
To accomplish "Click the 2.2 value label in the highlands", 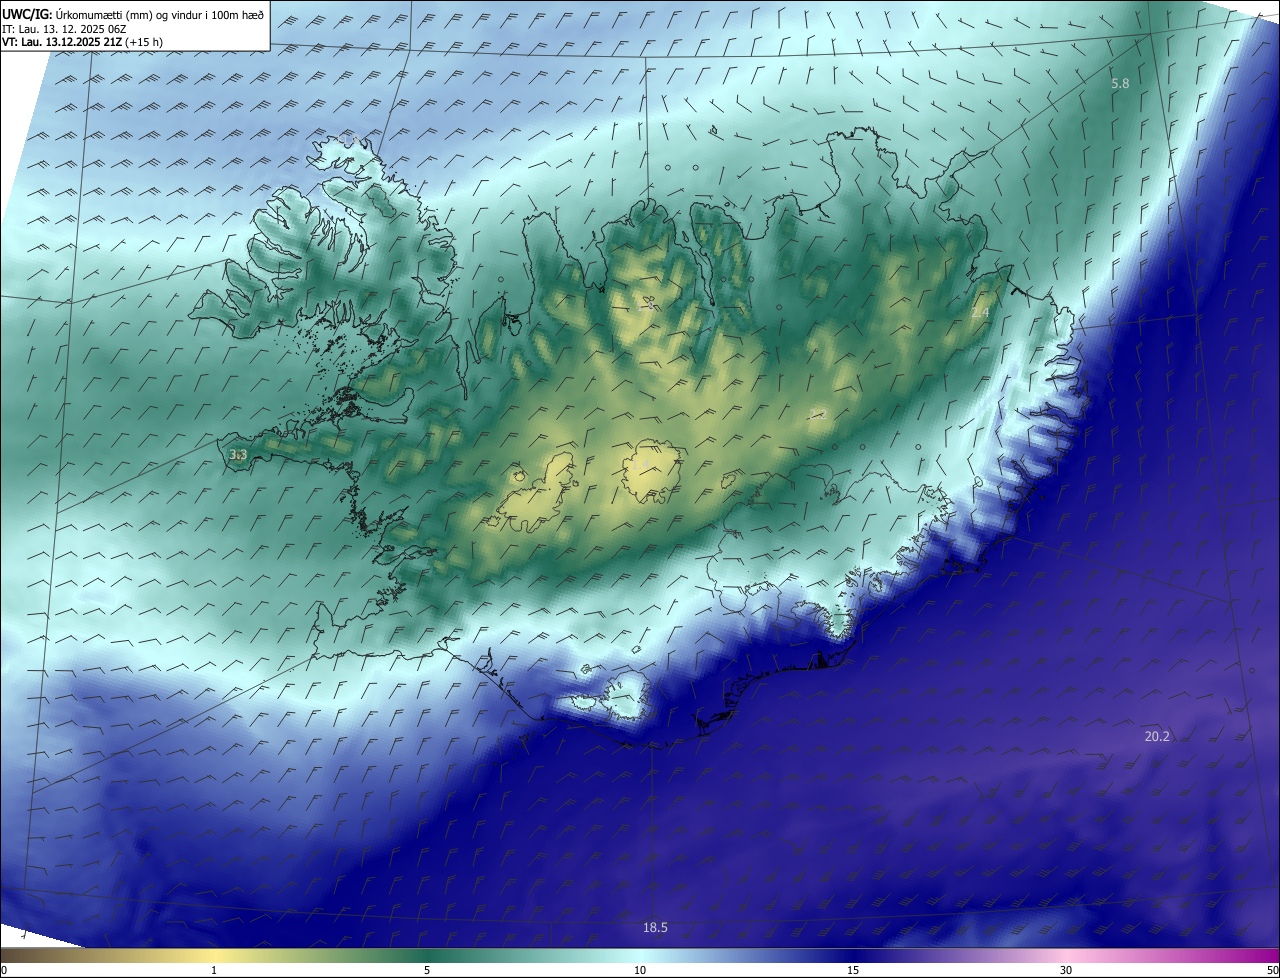I will (818, 414).
